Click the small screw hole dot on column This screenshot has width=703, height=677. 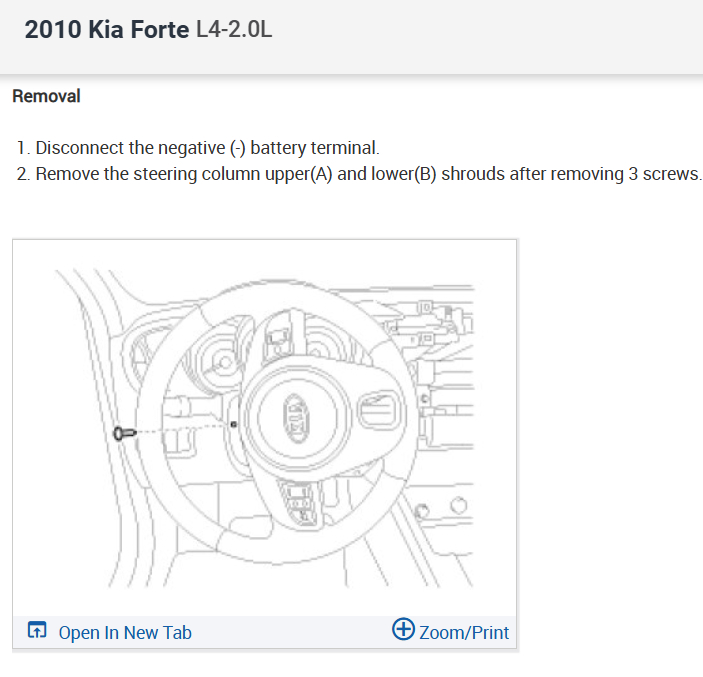234,425
